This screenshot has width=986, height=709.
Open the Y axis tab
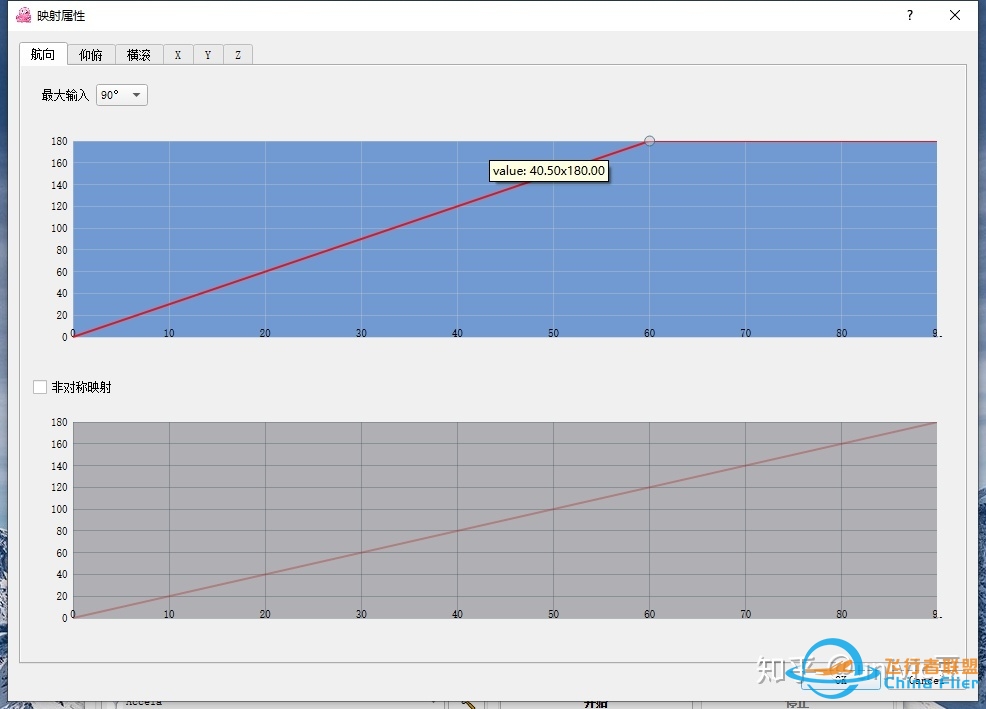208,55
